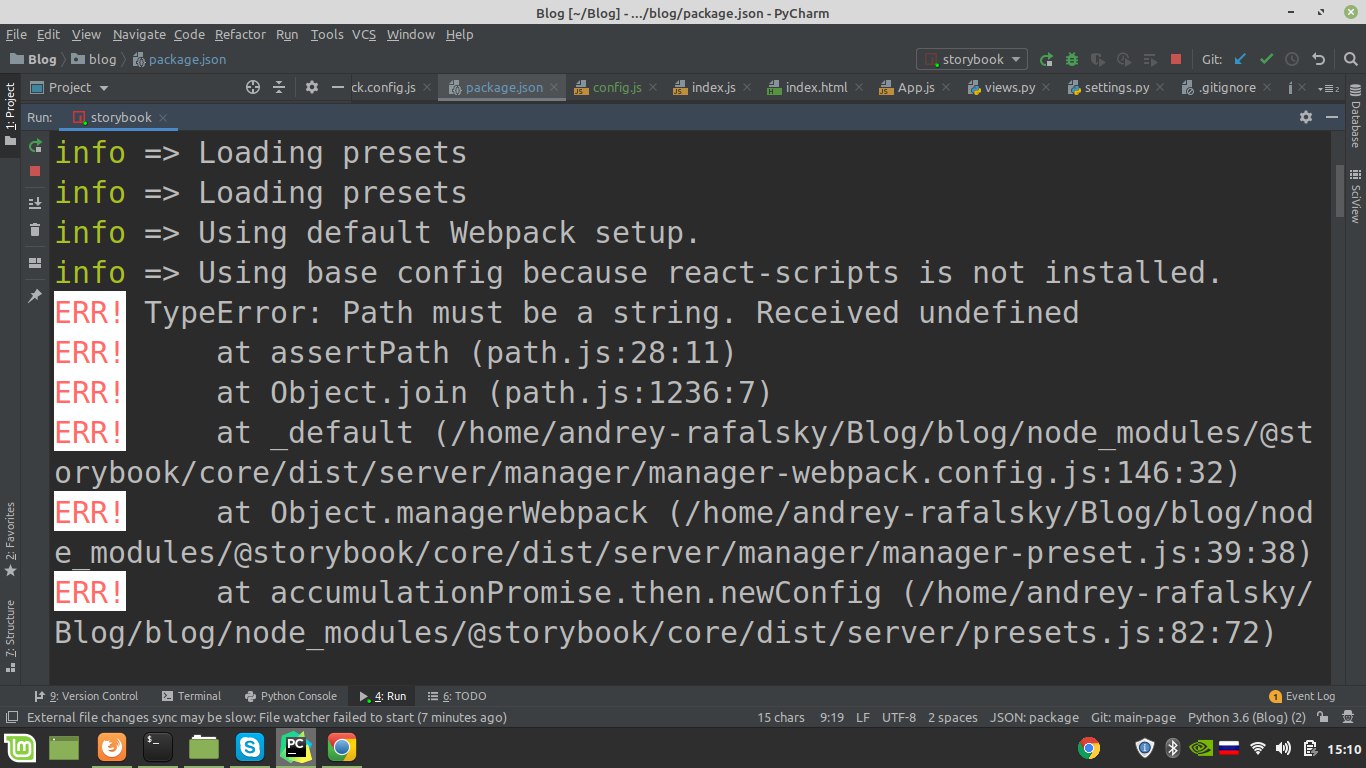
Task: Pin the storybook run tab
Action: pyautogui.click(x=35, y=296)
